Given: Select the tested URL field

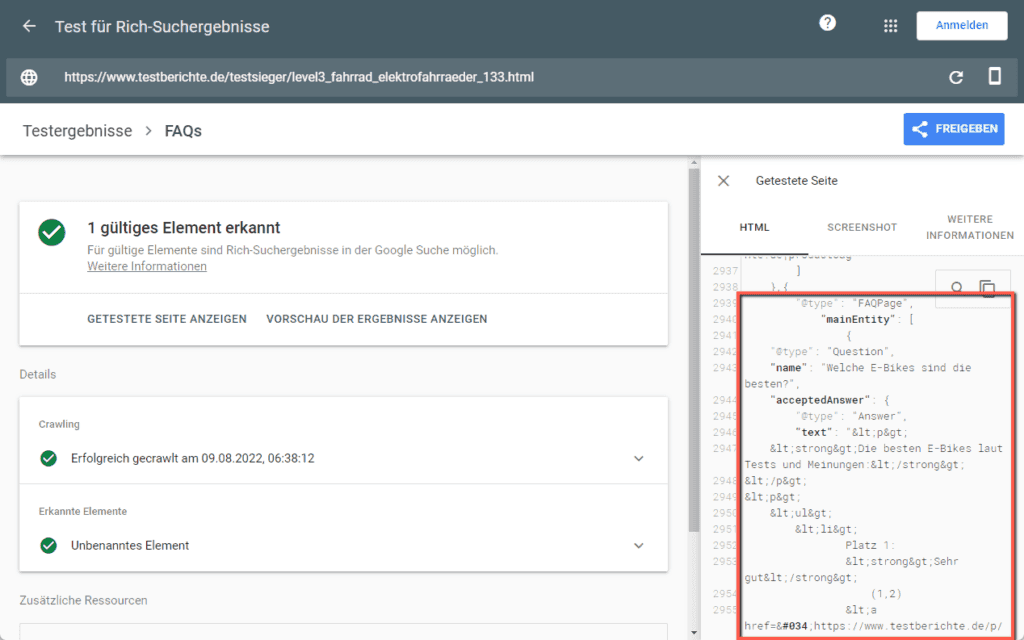Looking at the screenshot, I should click(x=299, y=77).
